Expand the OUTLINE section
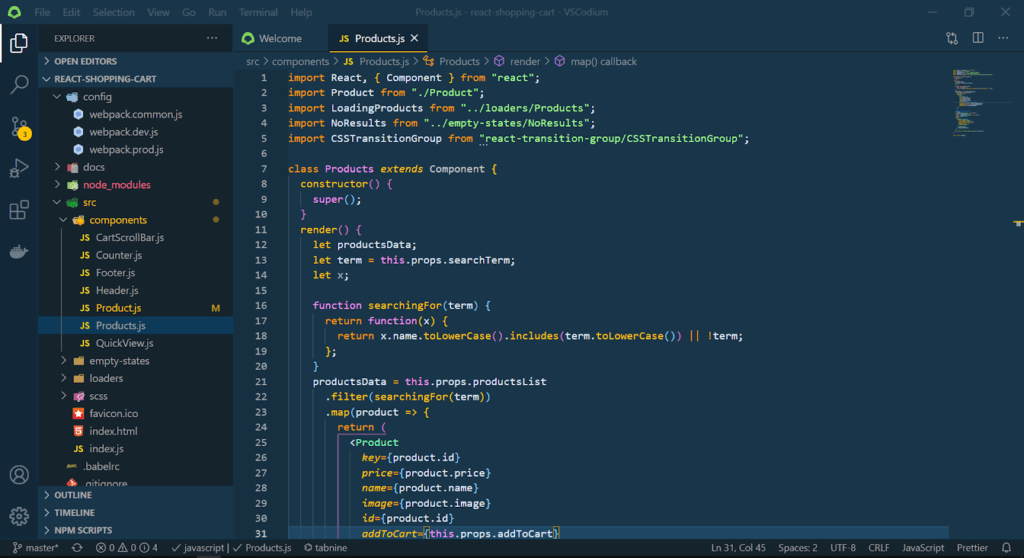 click(x=73, y=495)
